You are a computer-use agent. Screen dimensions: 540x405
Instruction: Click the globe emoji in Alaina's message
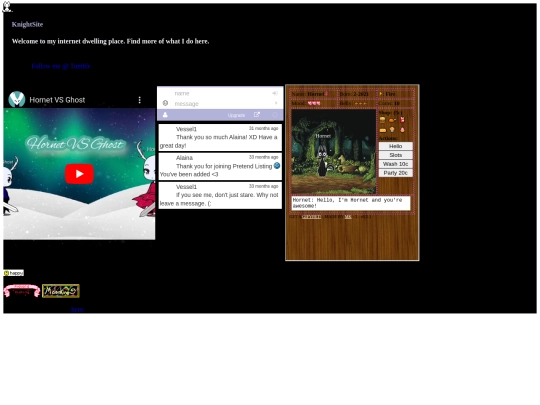277,166
